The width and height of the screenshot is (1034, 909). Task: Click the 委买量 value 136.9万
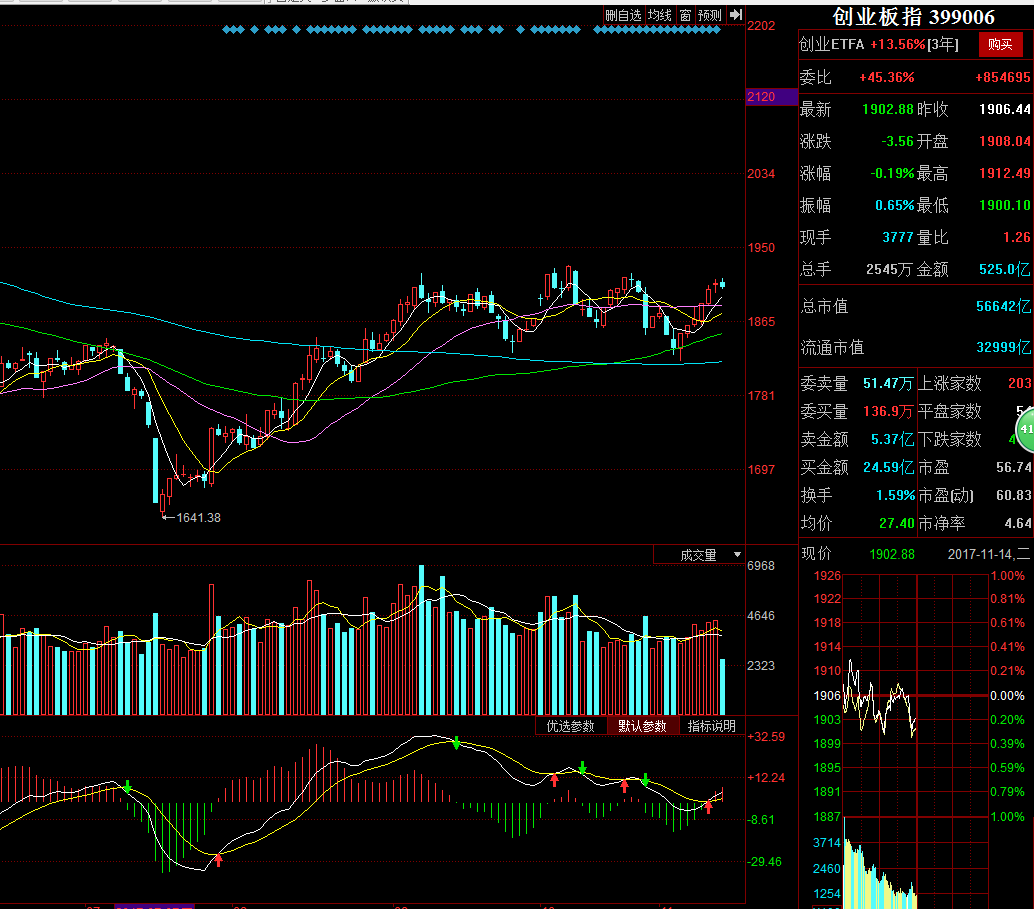coord(888,412)
